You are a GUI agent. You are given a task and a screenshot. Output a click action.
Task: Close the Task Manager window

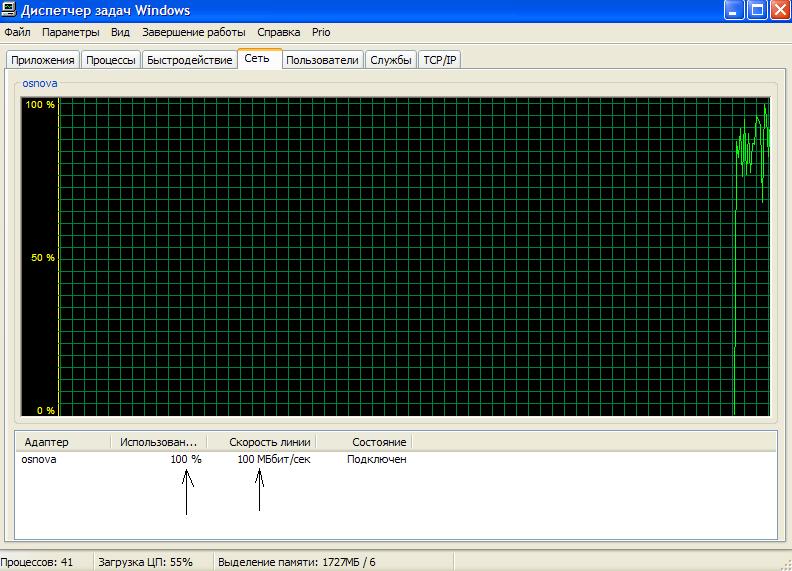click(780, 10)
